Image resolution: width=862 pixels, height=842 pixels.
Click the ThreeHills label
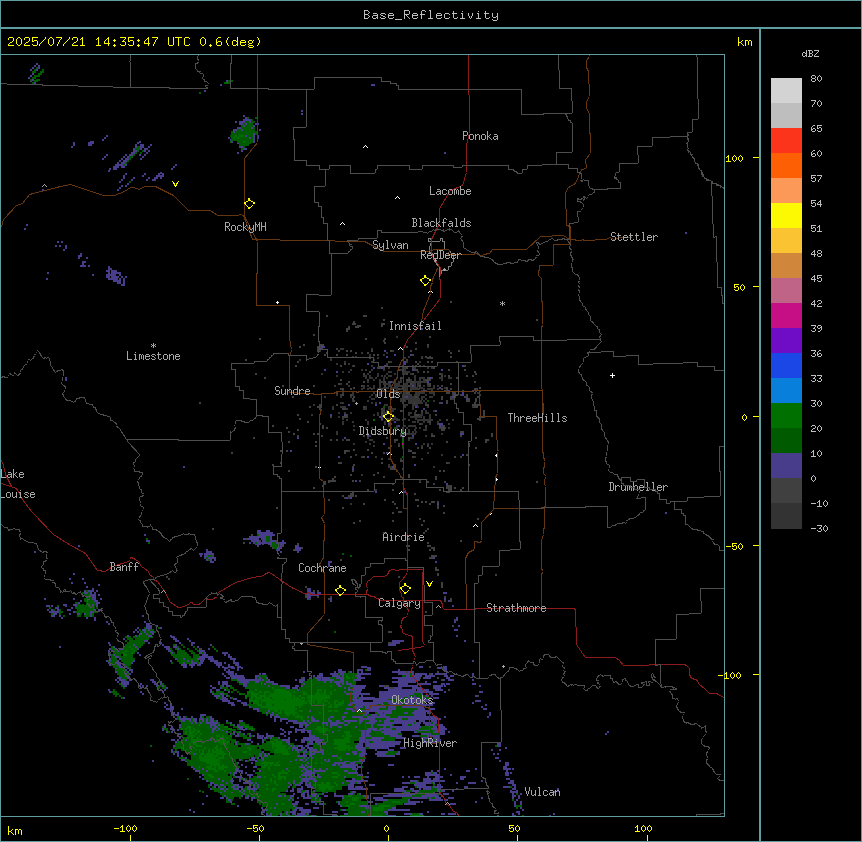pos(537,418)
